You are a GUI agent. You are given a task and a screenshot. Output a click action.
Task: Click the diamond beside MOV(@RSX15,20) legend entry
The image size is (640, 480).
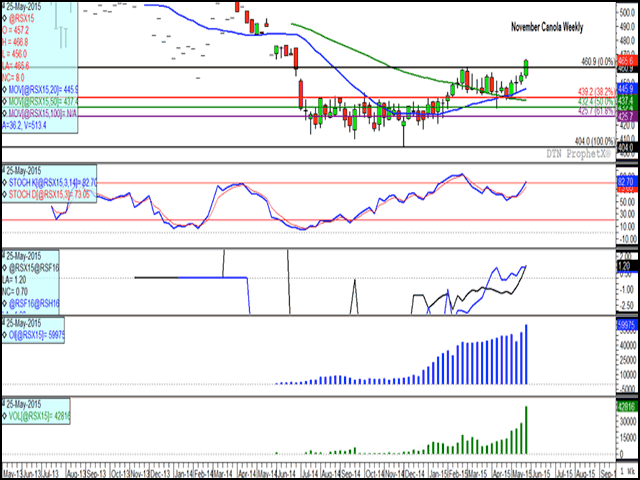coord(4,89)
